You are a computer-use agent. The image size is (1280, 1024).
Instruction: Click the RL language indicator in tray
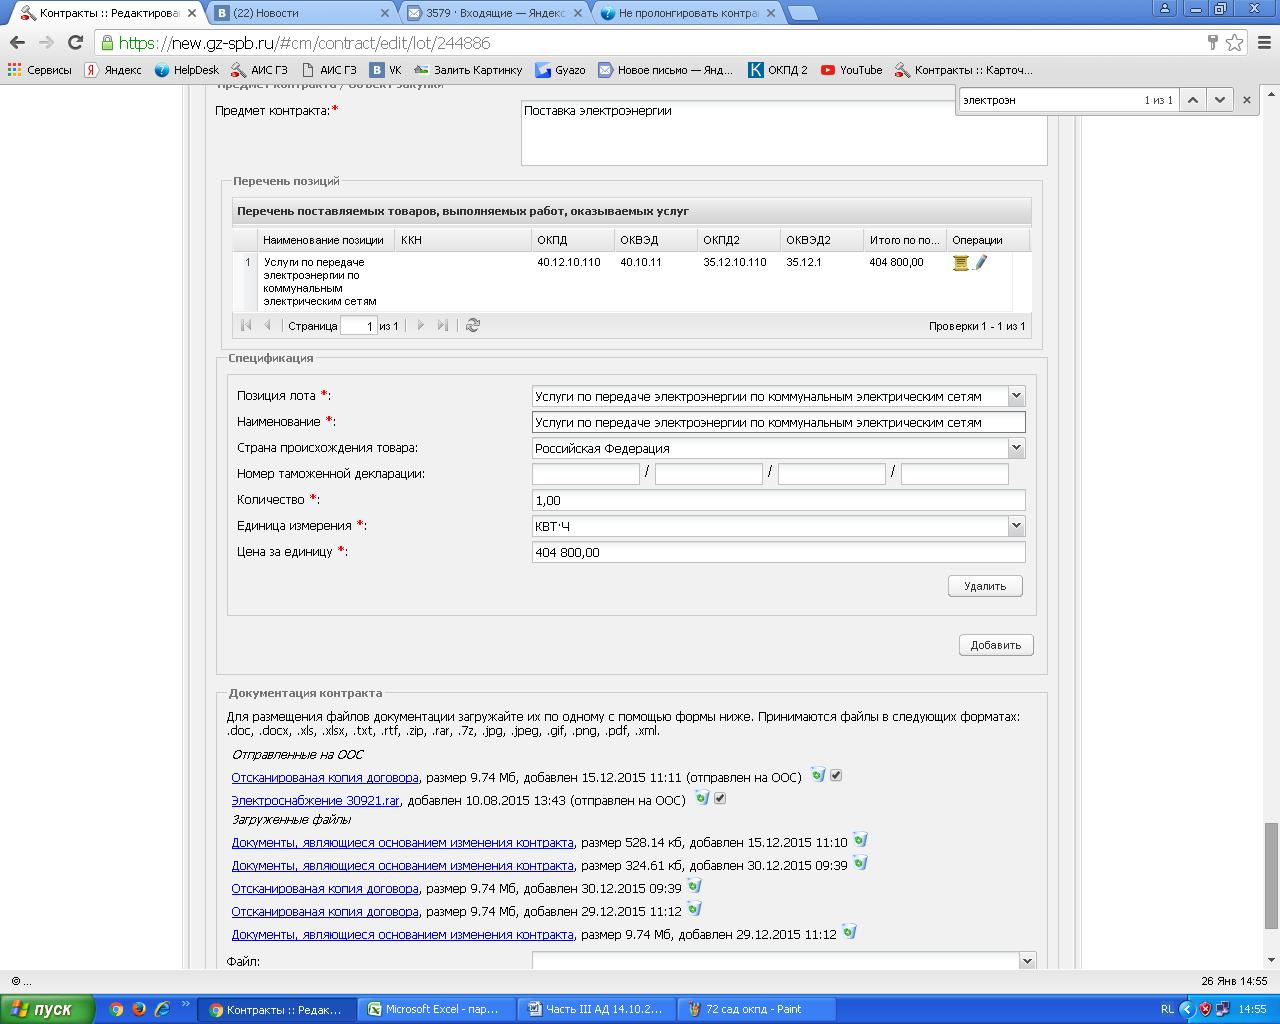coord(1166,1009)
